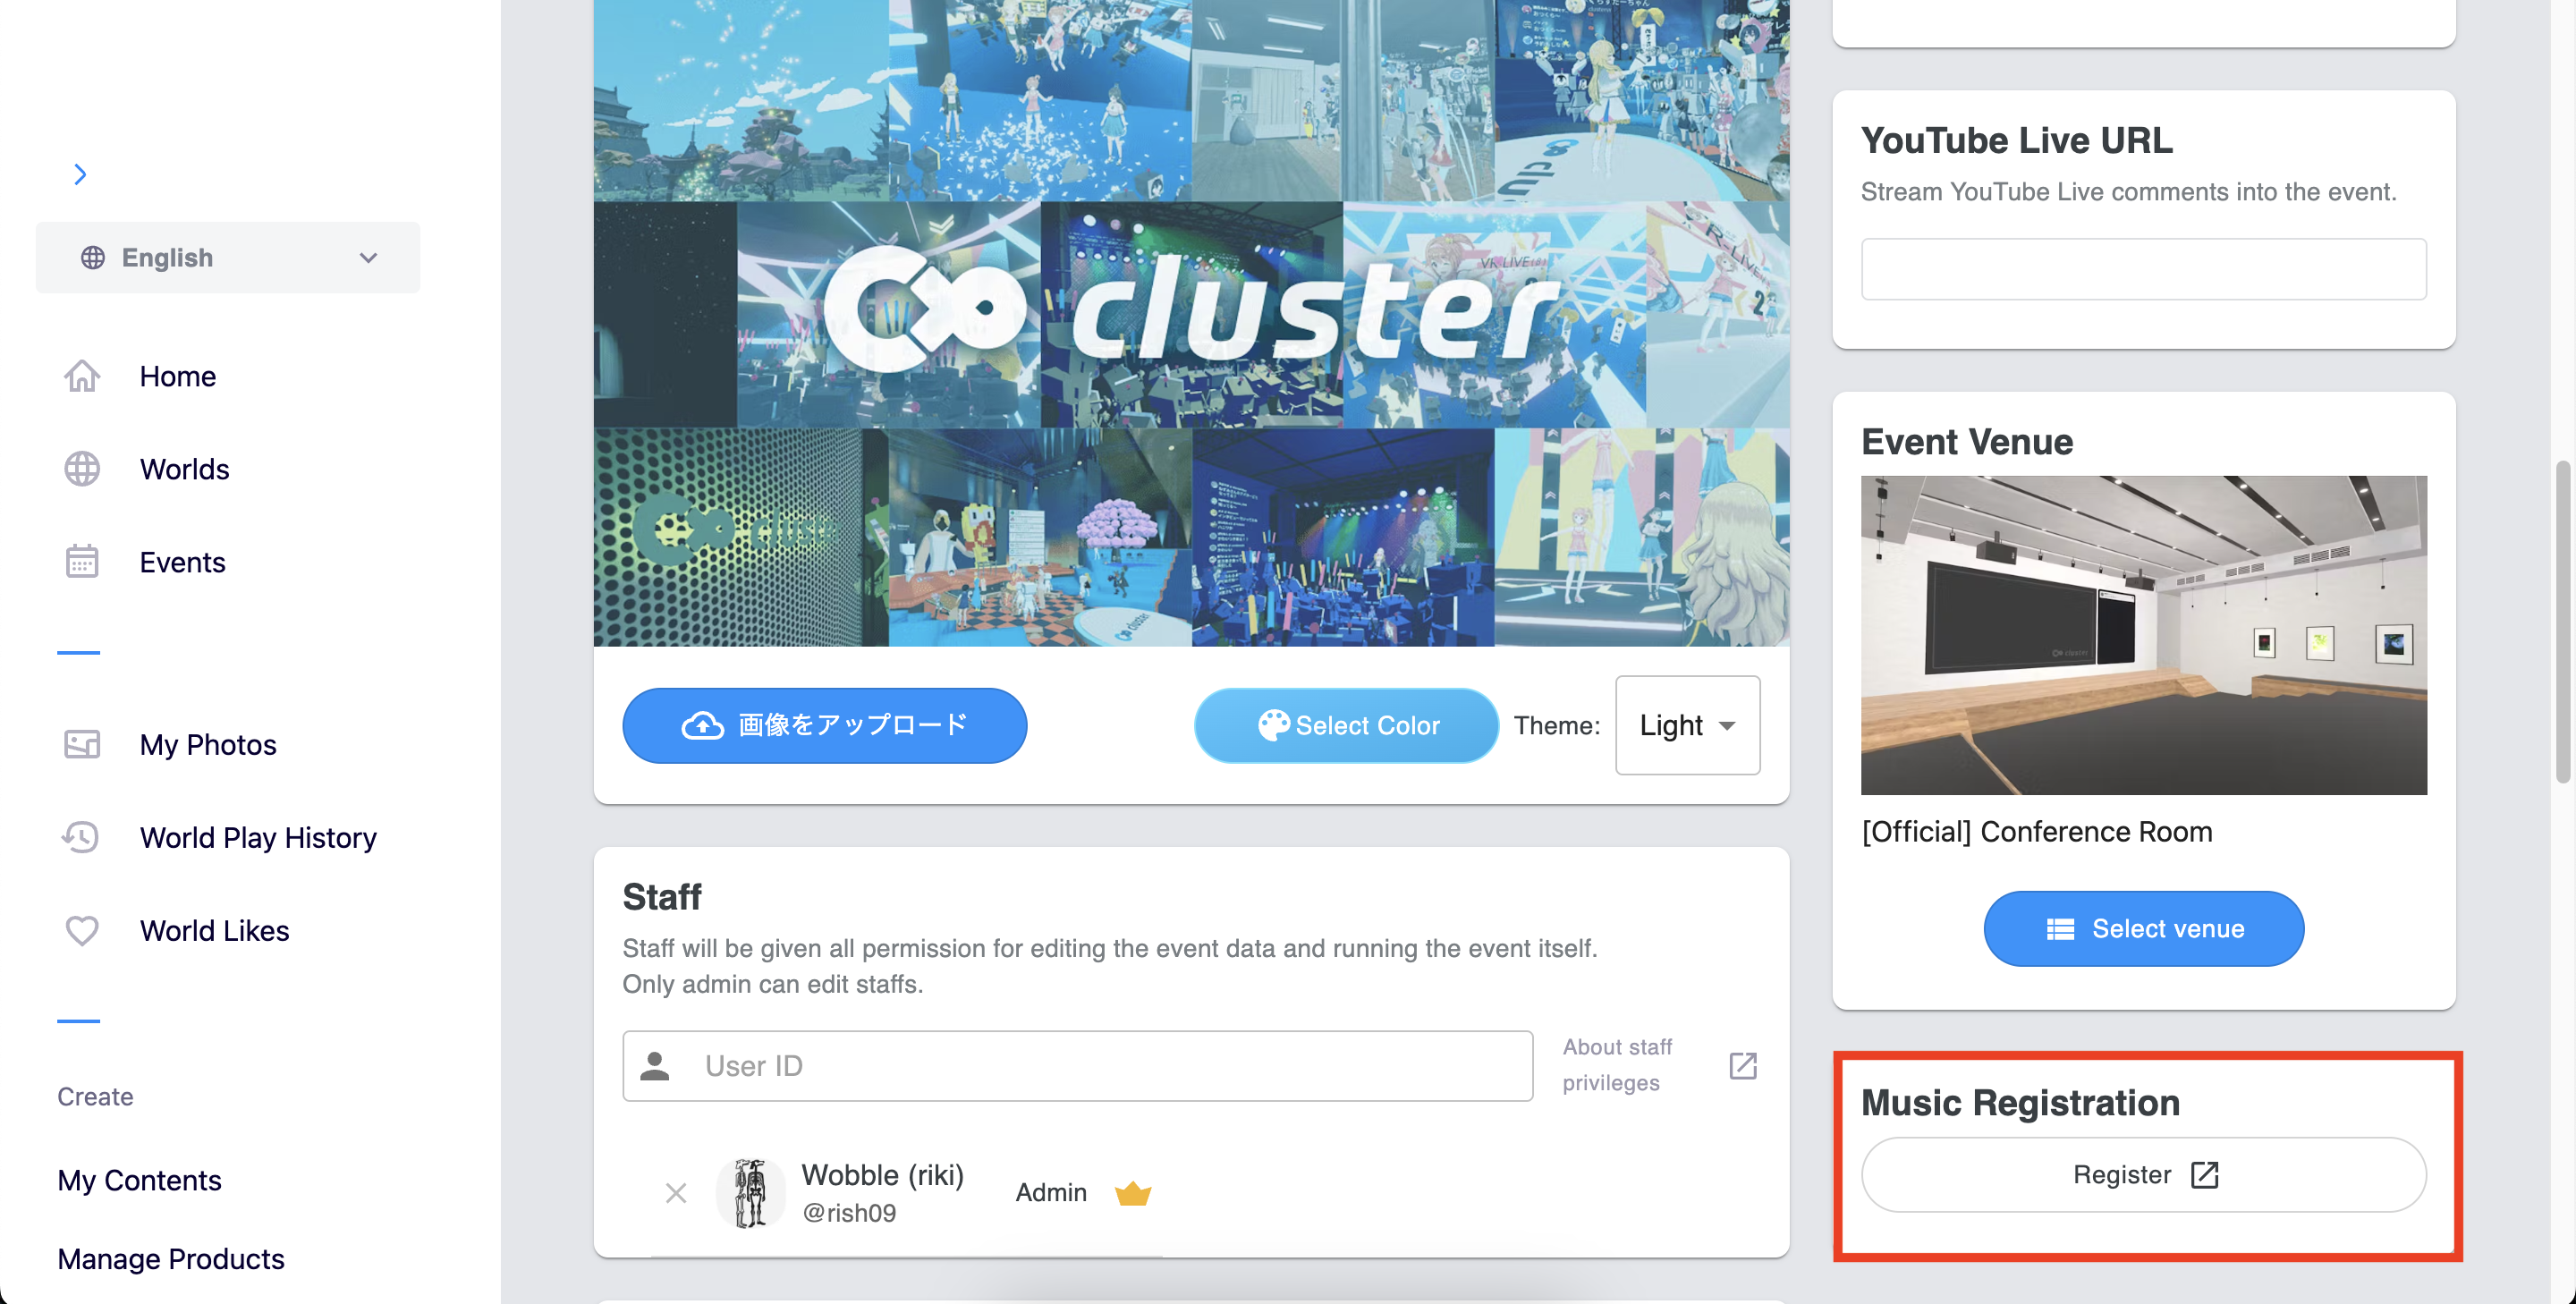
Task: Open Manage Products menu item
Action: [x=171, y=1259]
